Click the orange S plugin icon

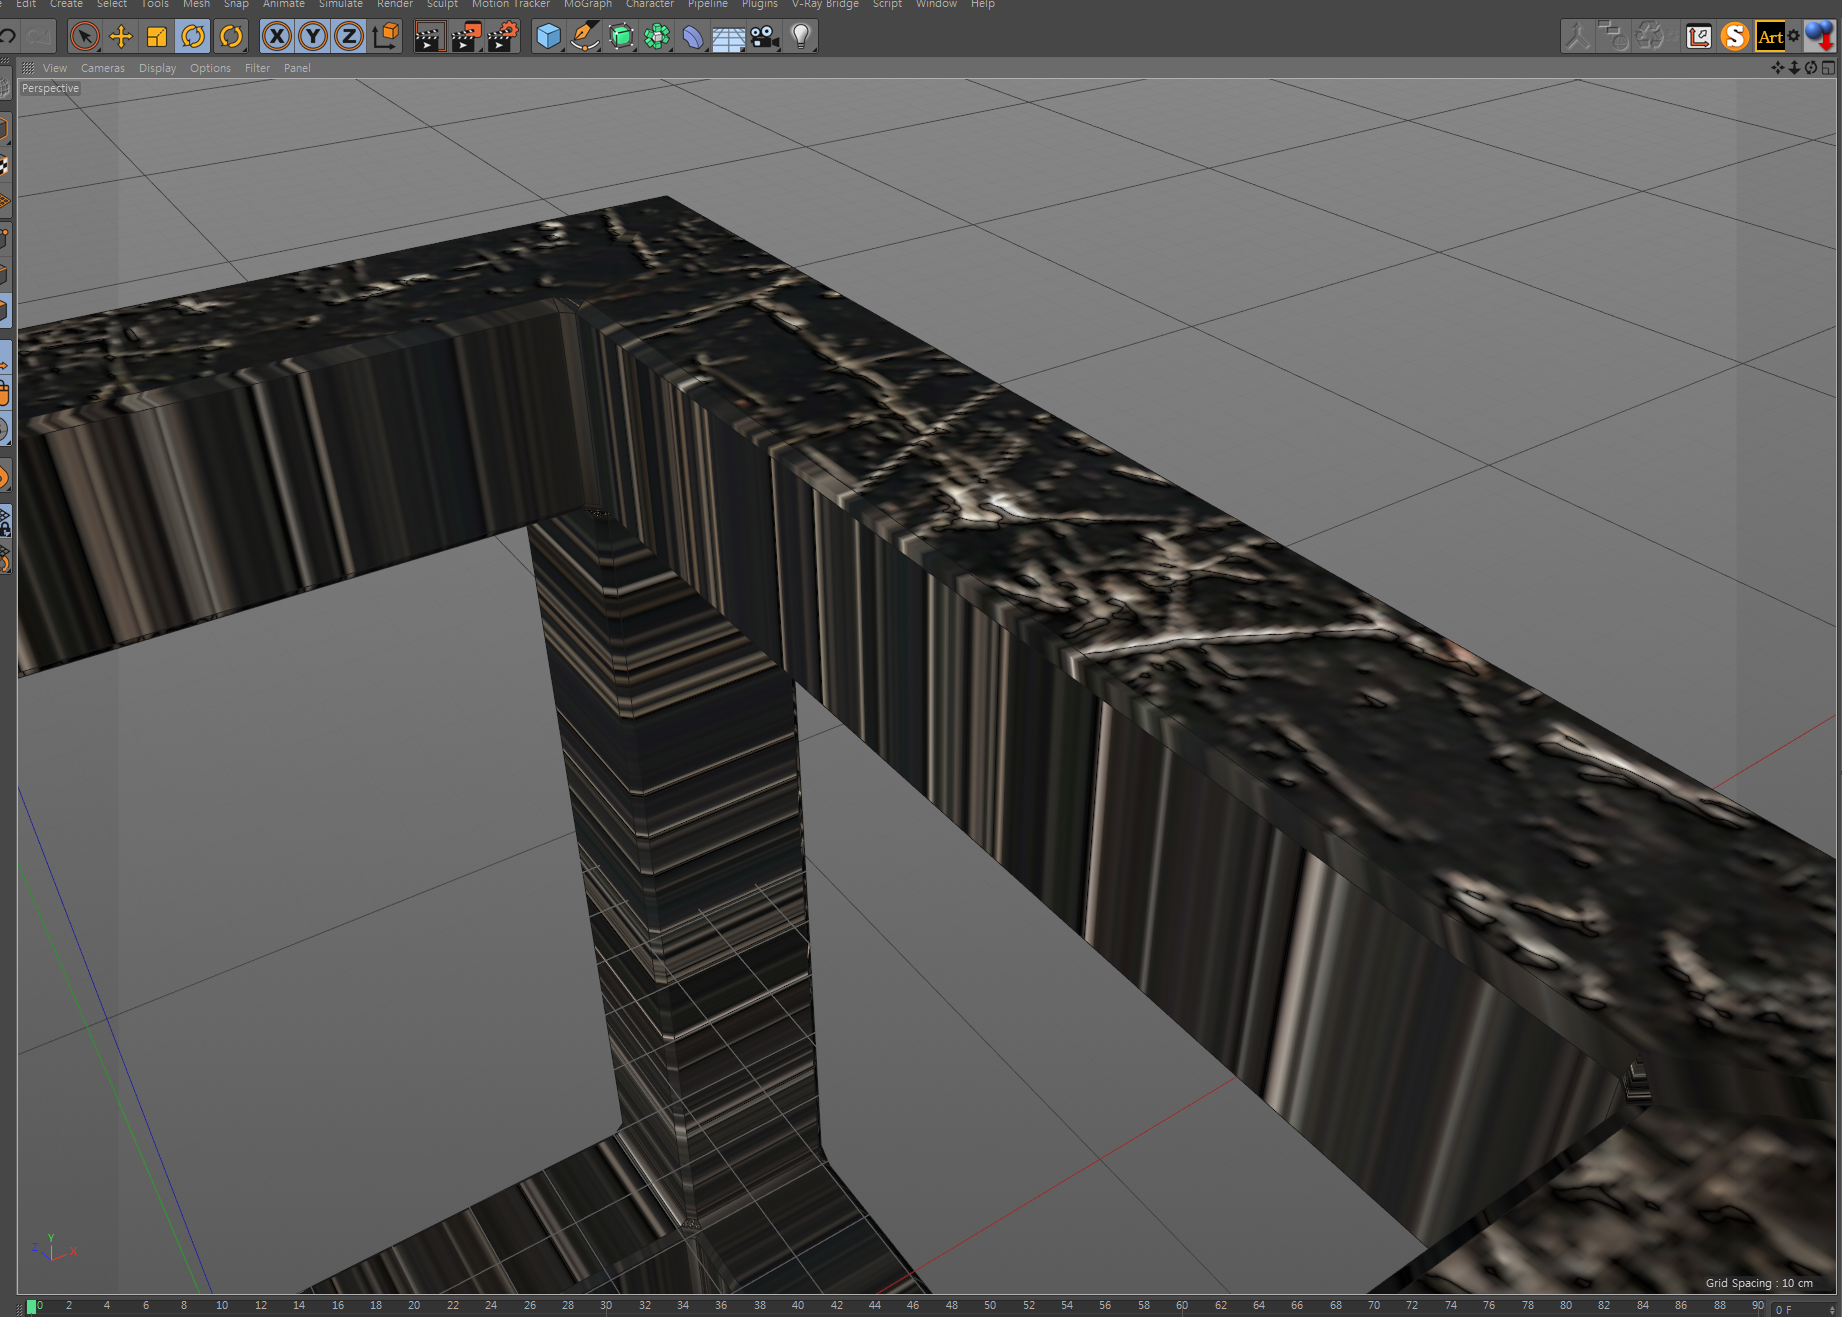[x=1735, y=37]
